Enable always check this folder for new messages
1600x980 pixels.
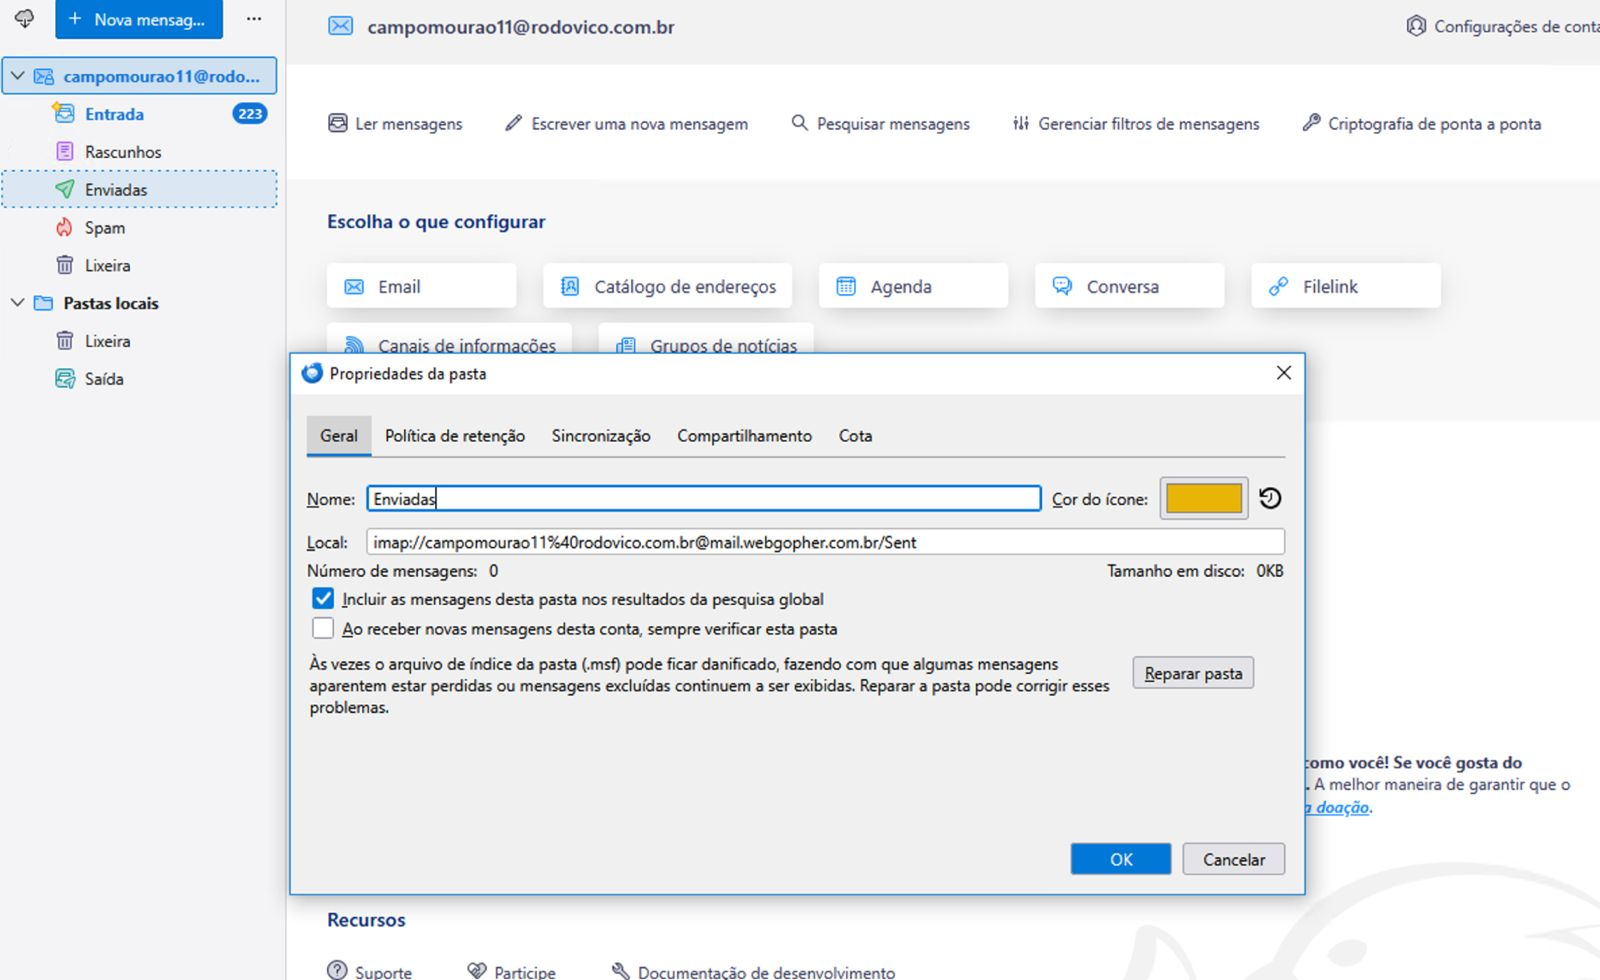322,629
